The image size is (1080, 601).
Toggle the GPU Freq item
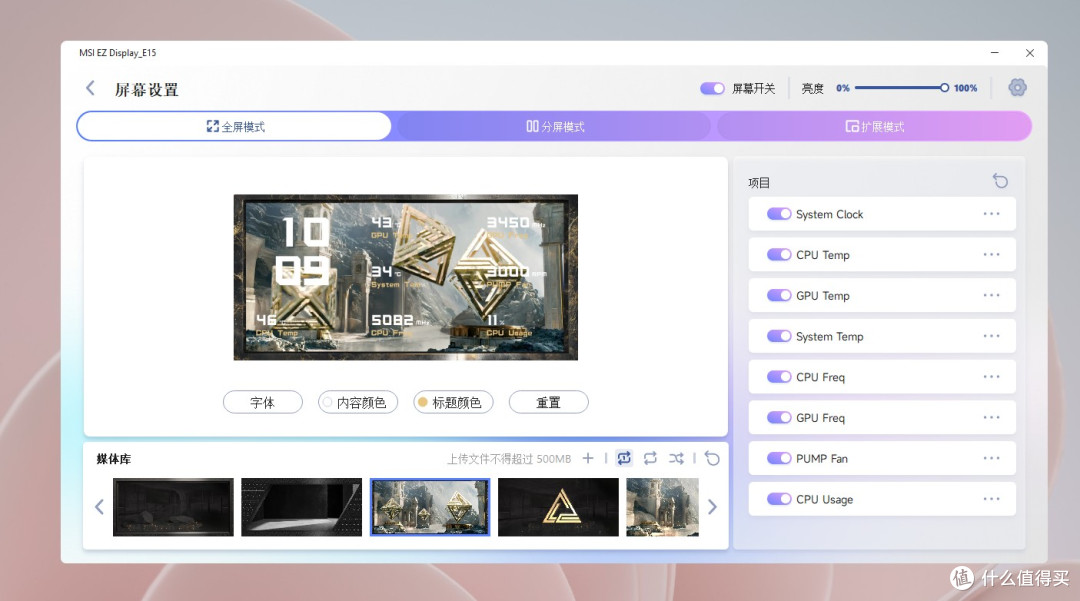point(779,418)
